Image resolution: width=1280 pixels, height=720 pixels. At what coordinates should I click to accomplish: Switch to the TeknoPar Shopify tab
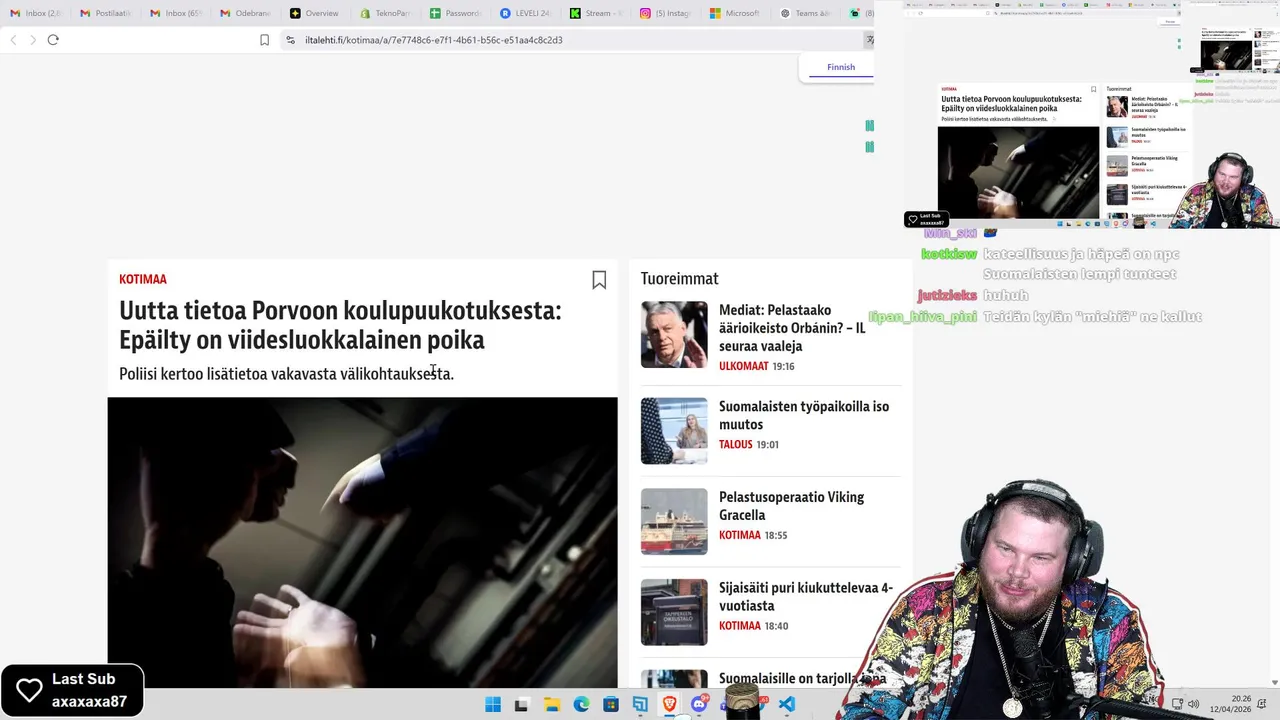click(386, 13)
